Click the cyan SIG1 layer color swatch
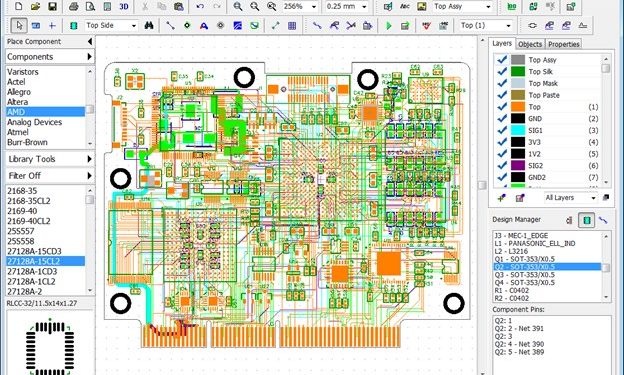Screen dimensions: 624x375 click(x=518, y=130)
